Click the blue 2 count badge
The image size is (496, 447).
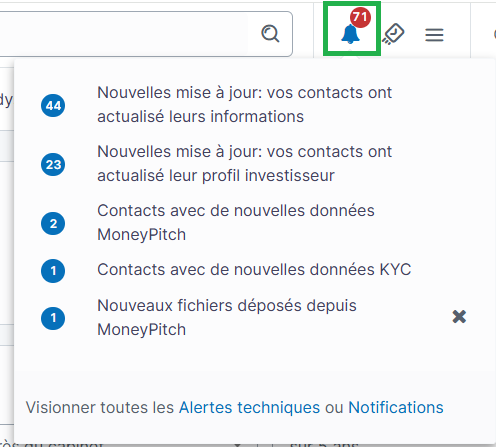coord(53,224)
